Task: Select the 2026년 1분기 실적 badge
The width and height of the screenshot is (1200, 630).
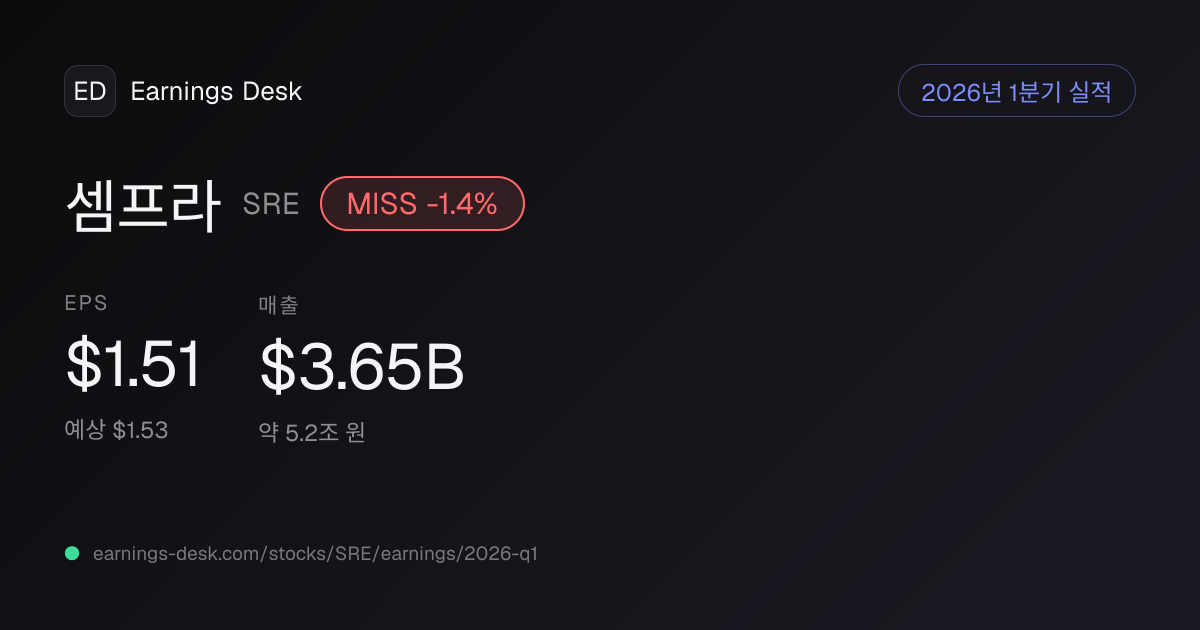Action: [x=1017, y=91]
